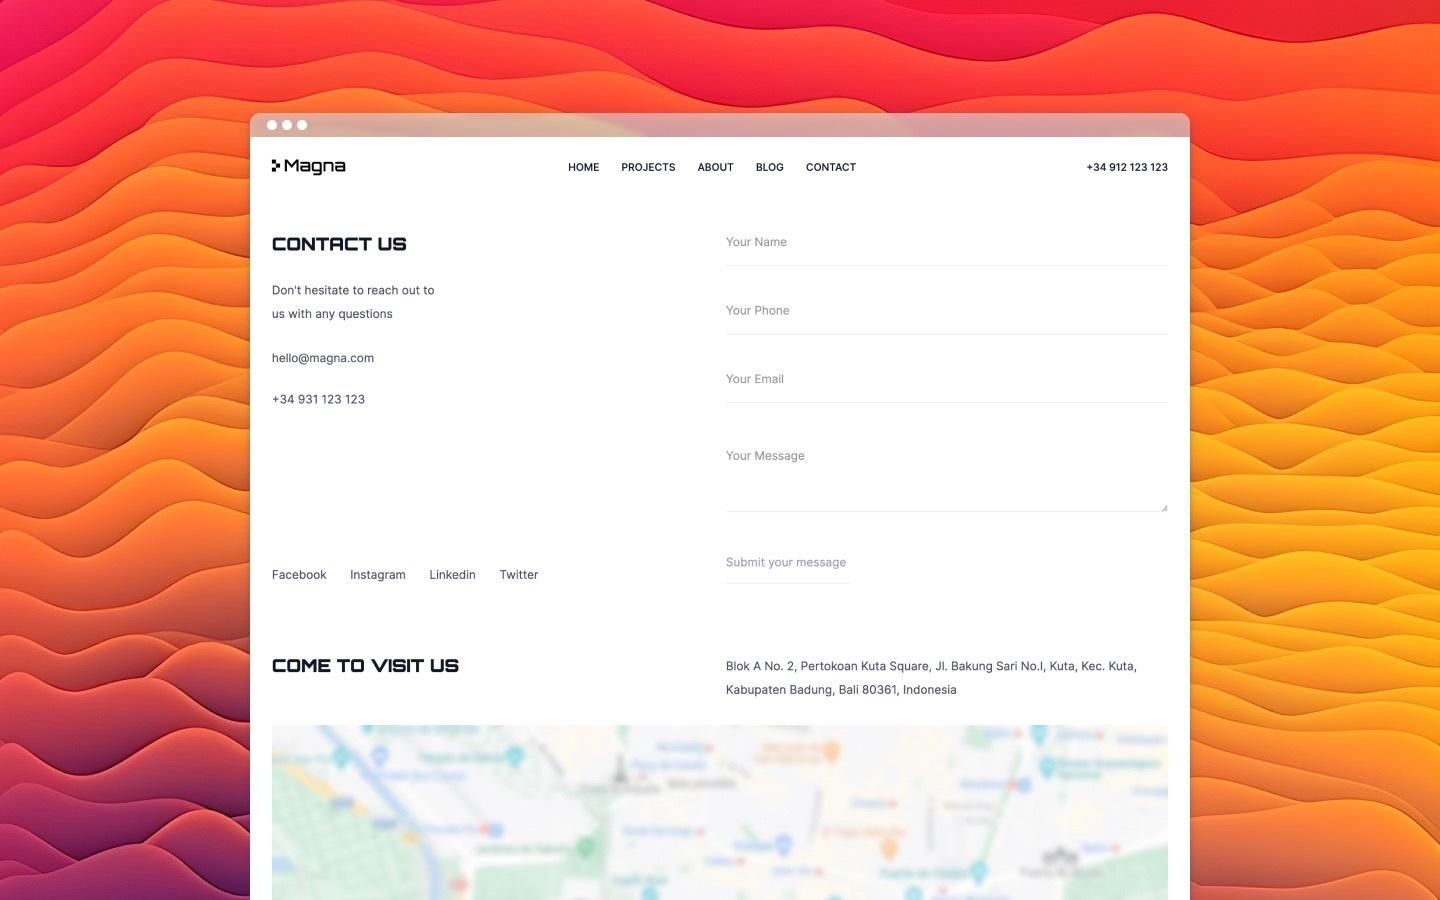Viewport: 1440px width, 900px height.
Task: Open the Twitter social link
Action: 518,574
